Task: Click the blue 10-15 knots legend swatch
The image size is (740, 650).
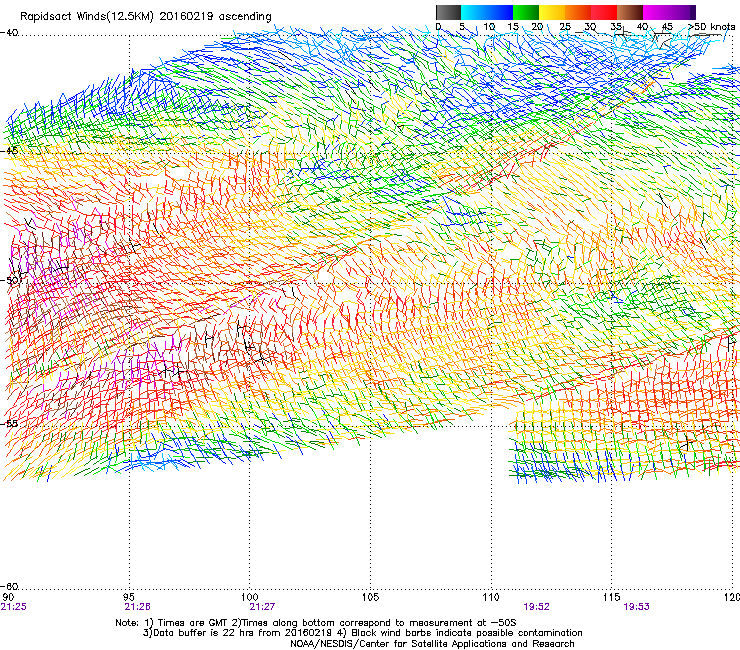Action: [500, 12]
